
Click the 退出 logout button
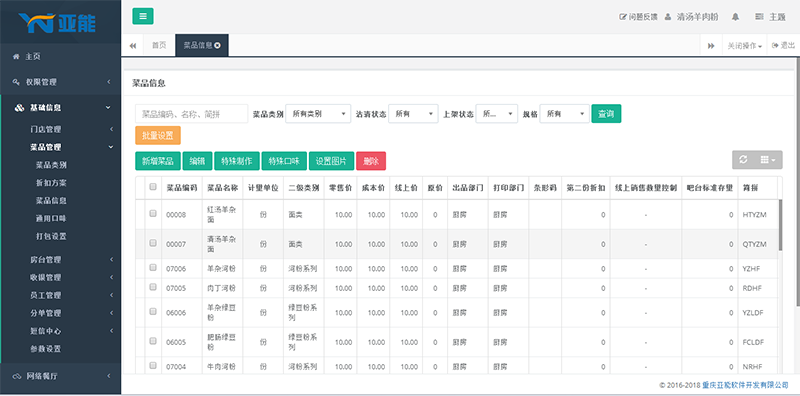click(784, 45)
